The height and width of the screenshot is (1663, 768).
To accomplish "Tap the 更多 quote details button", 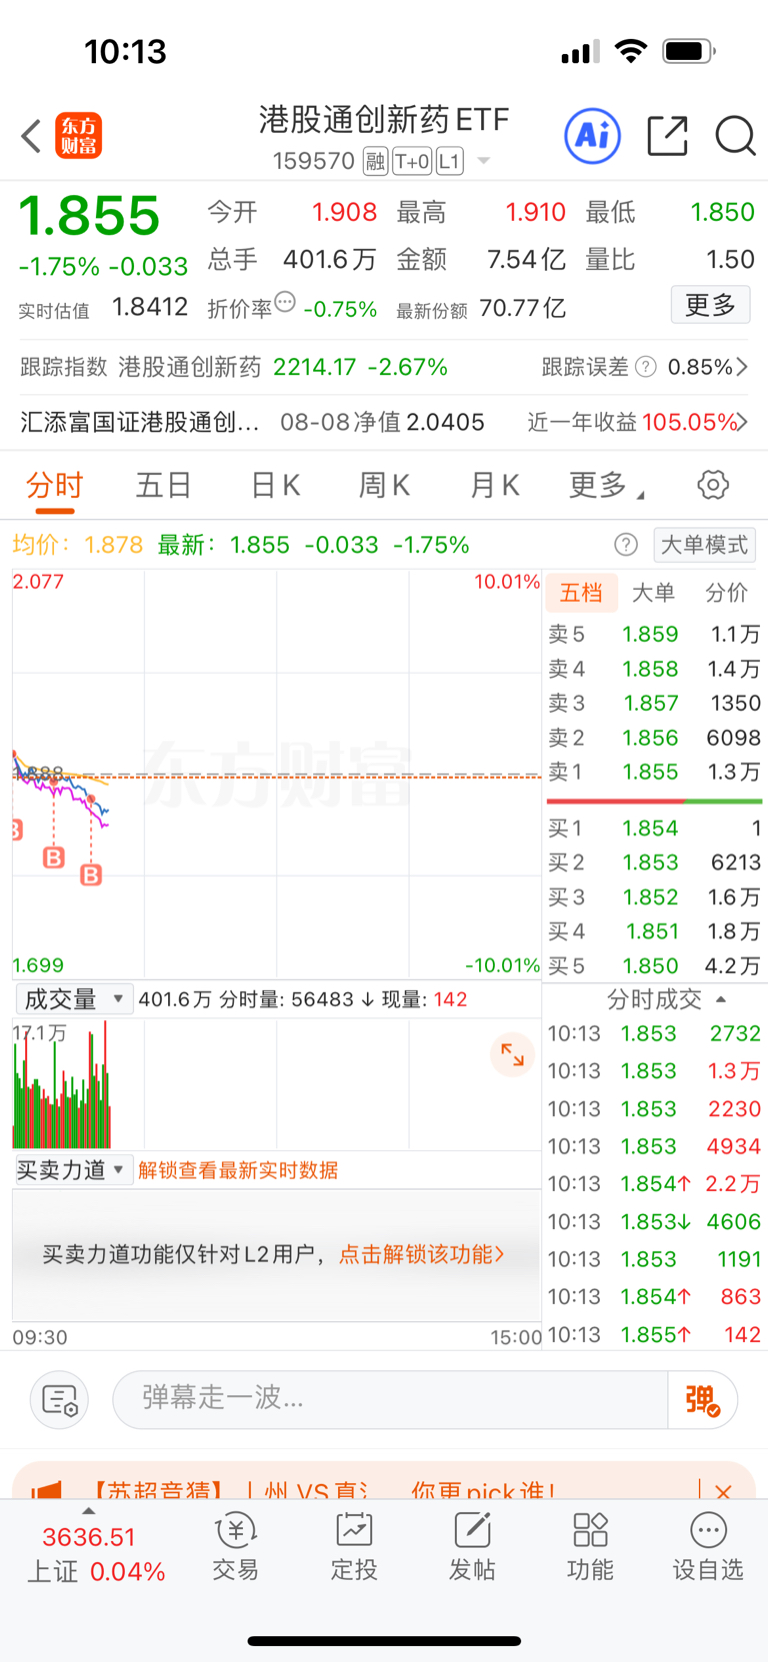I will 710,304.
